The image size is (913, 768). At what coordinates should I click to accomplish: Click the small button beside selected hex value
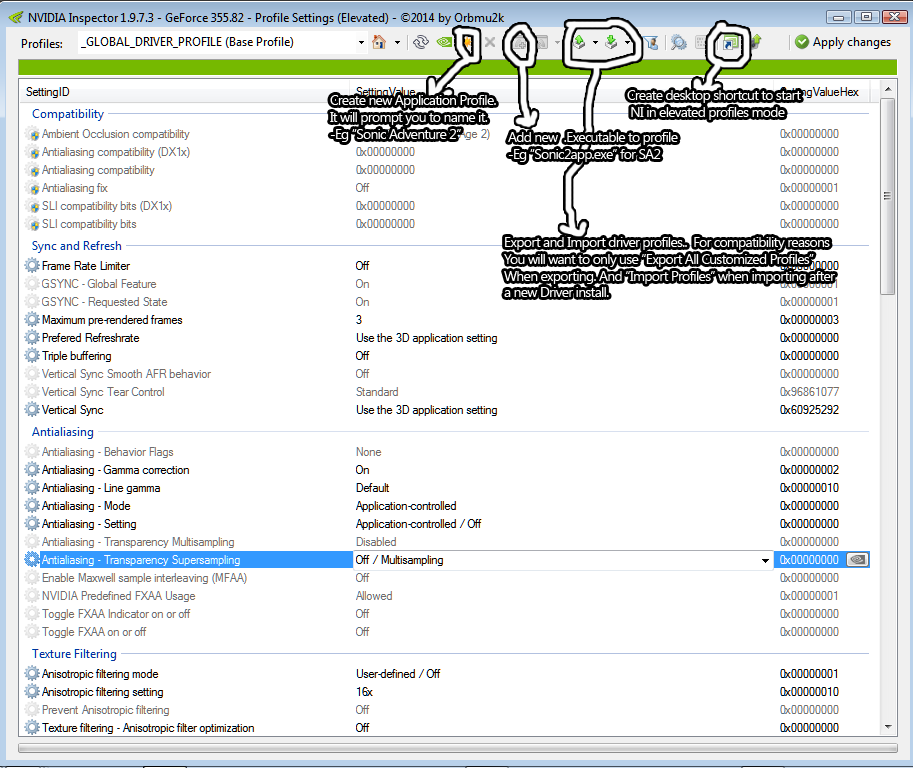click(857, 560)
